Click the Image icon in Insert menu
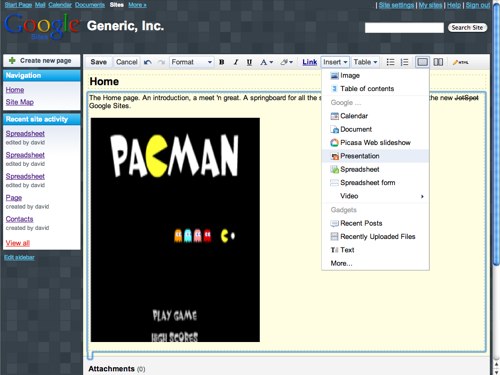 pos(334,76)
